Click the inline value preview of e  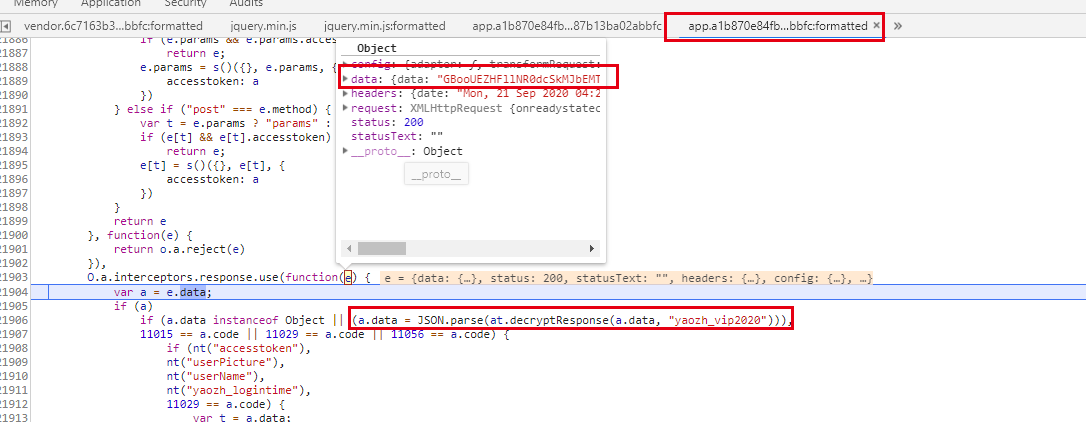pos(628,278)
